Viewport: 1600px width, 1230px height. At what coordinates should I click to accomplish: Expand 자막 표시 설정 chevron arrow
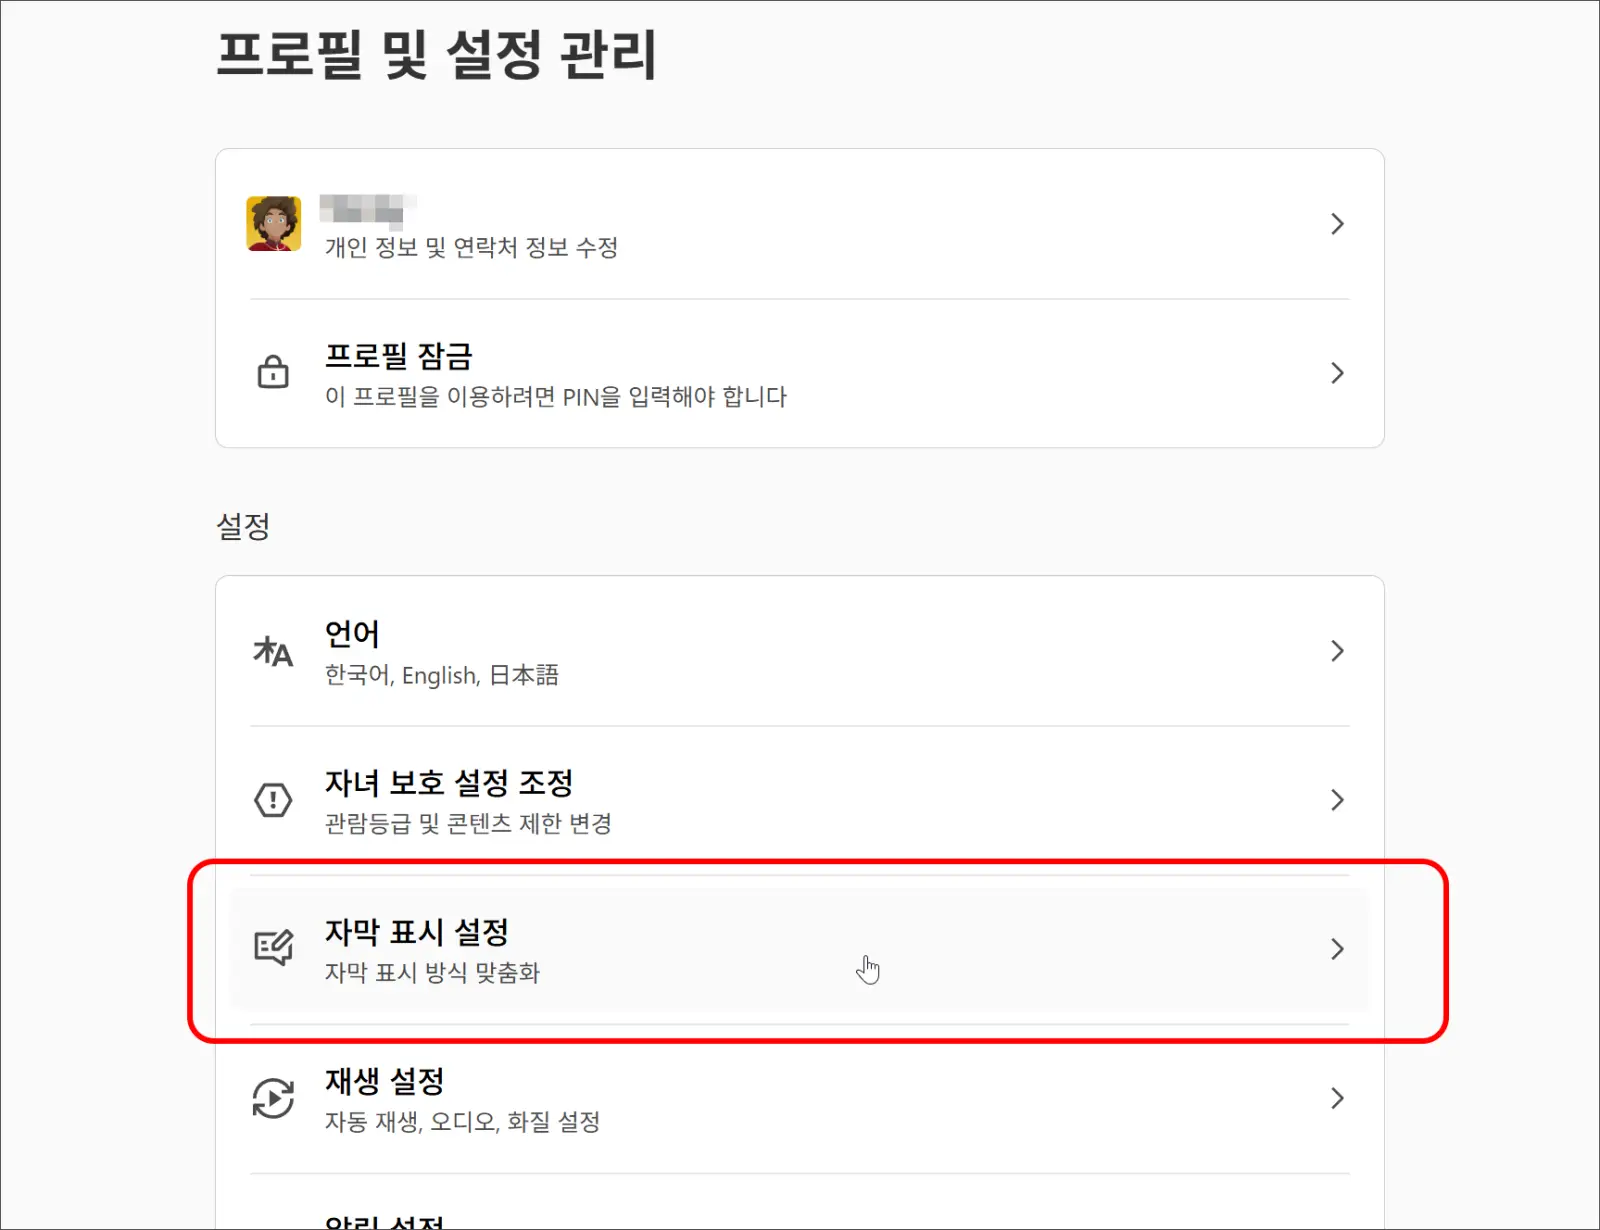(x=1337, y=949)
